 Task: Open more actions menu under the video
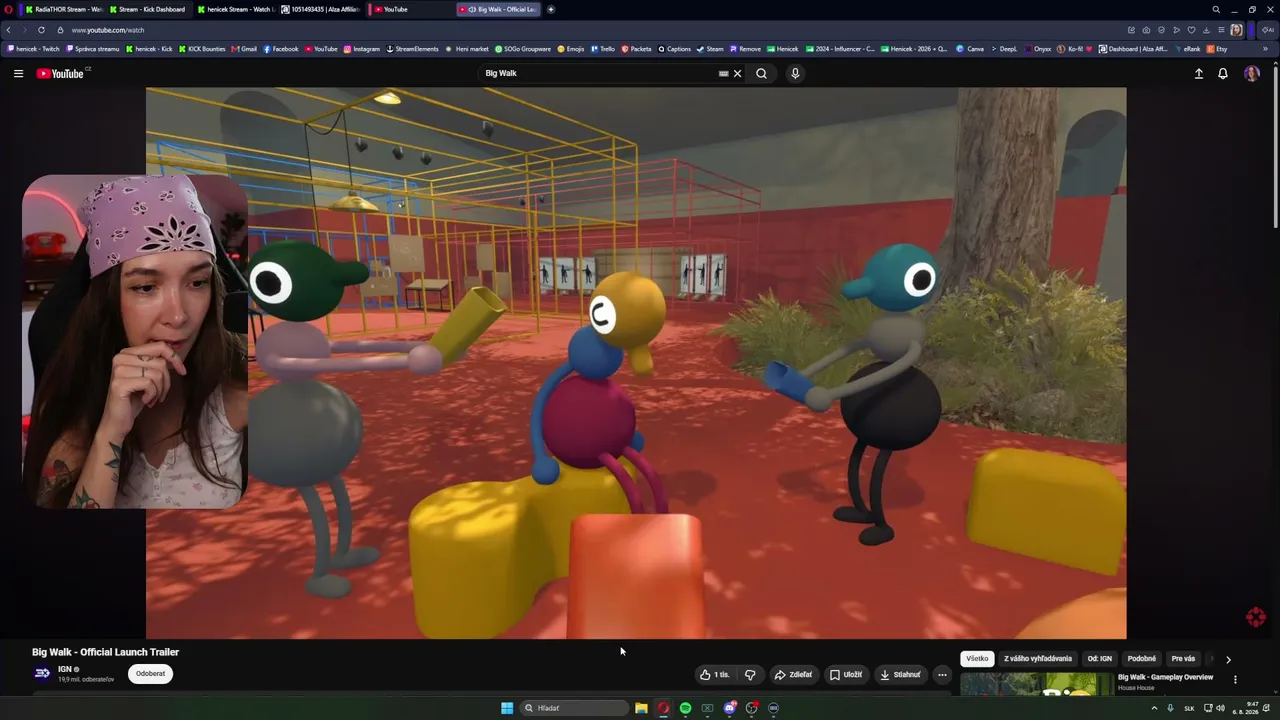[942, 675]
